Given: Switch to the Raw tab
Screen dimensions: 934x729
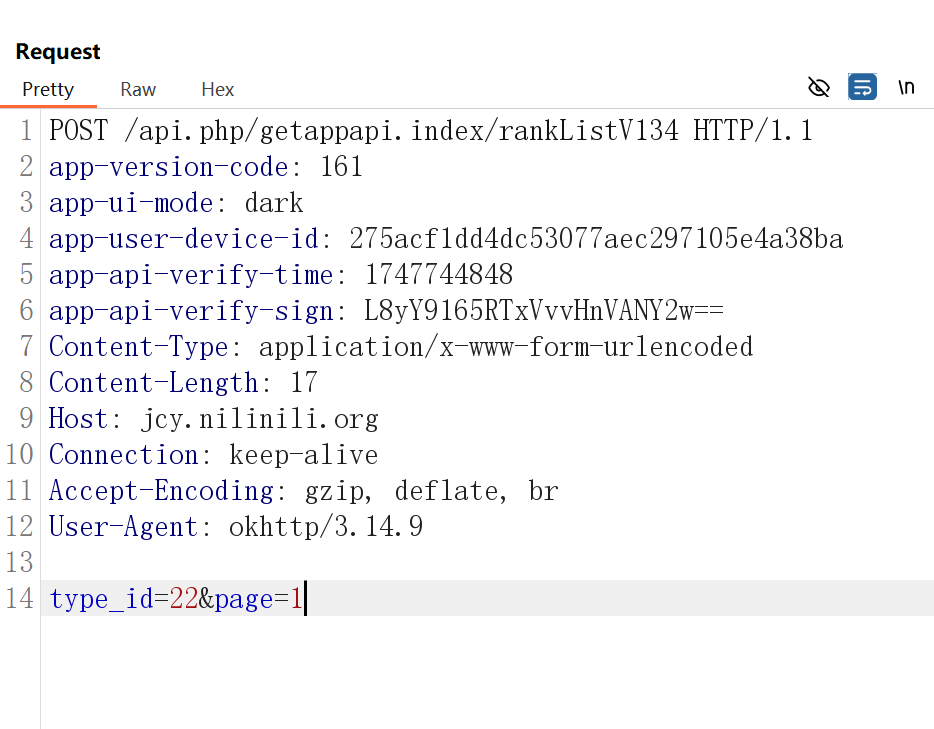Looking at the screenshot, I should (x=137, y=89).
